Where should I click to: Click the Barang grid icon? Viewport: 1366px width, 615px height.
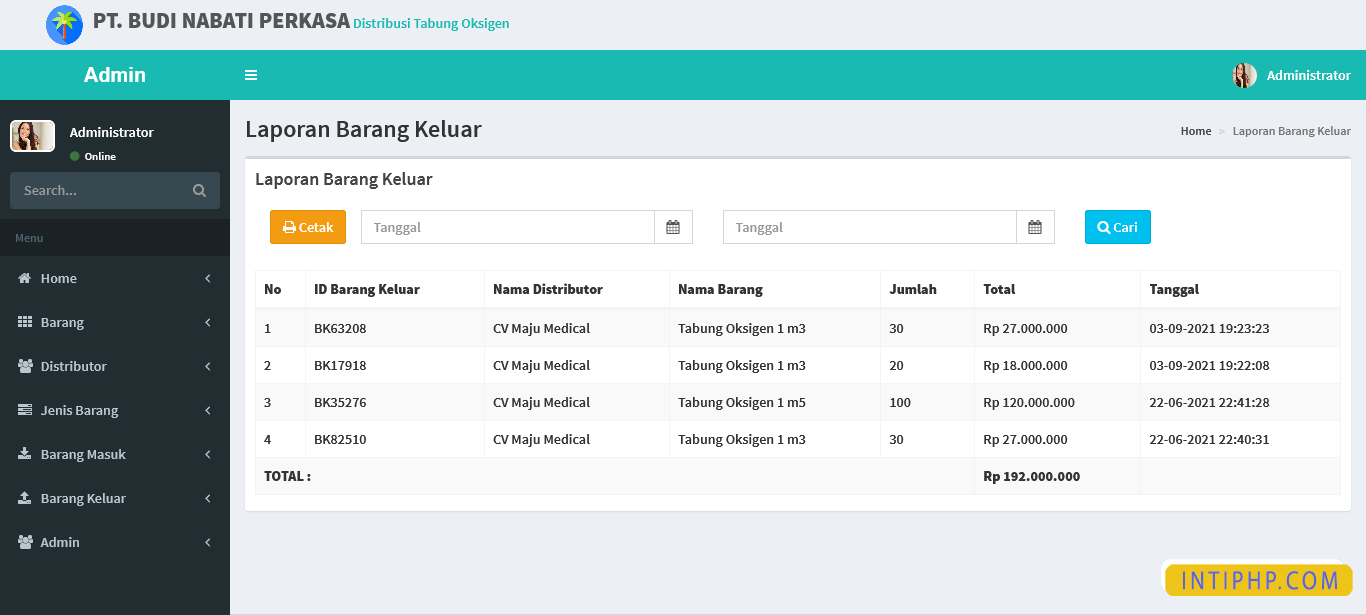tap(27, 322)
